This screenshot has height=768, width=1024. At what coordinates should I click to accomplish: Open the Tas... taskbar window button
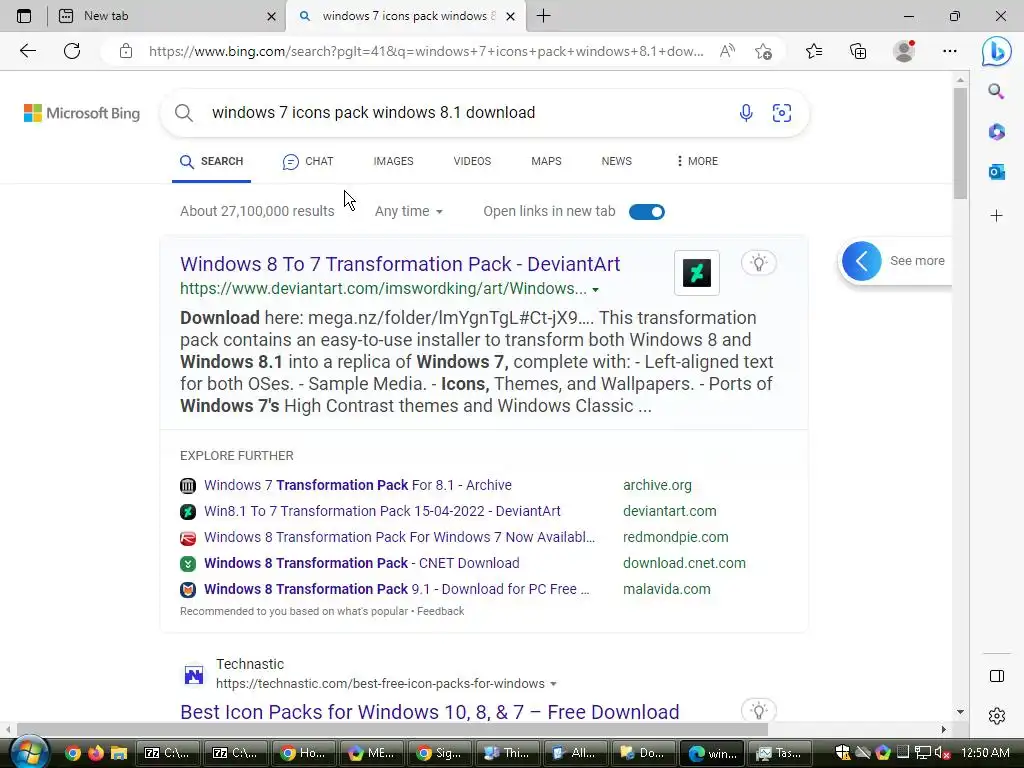pos(779,753)
